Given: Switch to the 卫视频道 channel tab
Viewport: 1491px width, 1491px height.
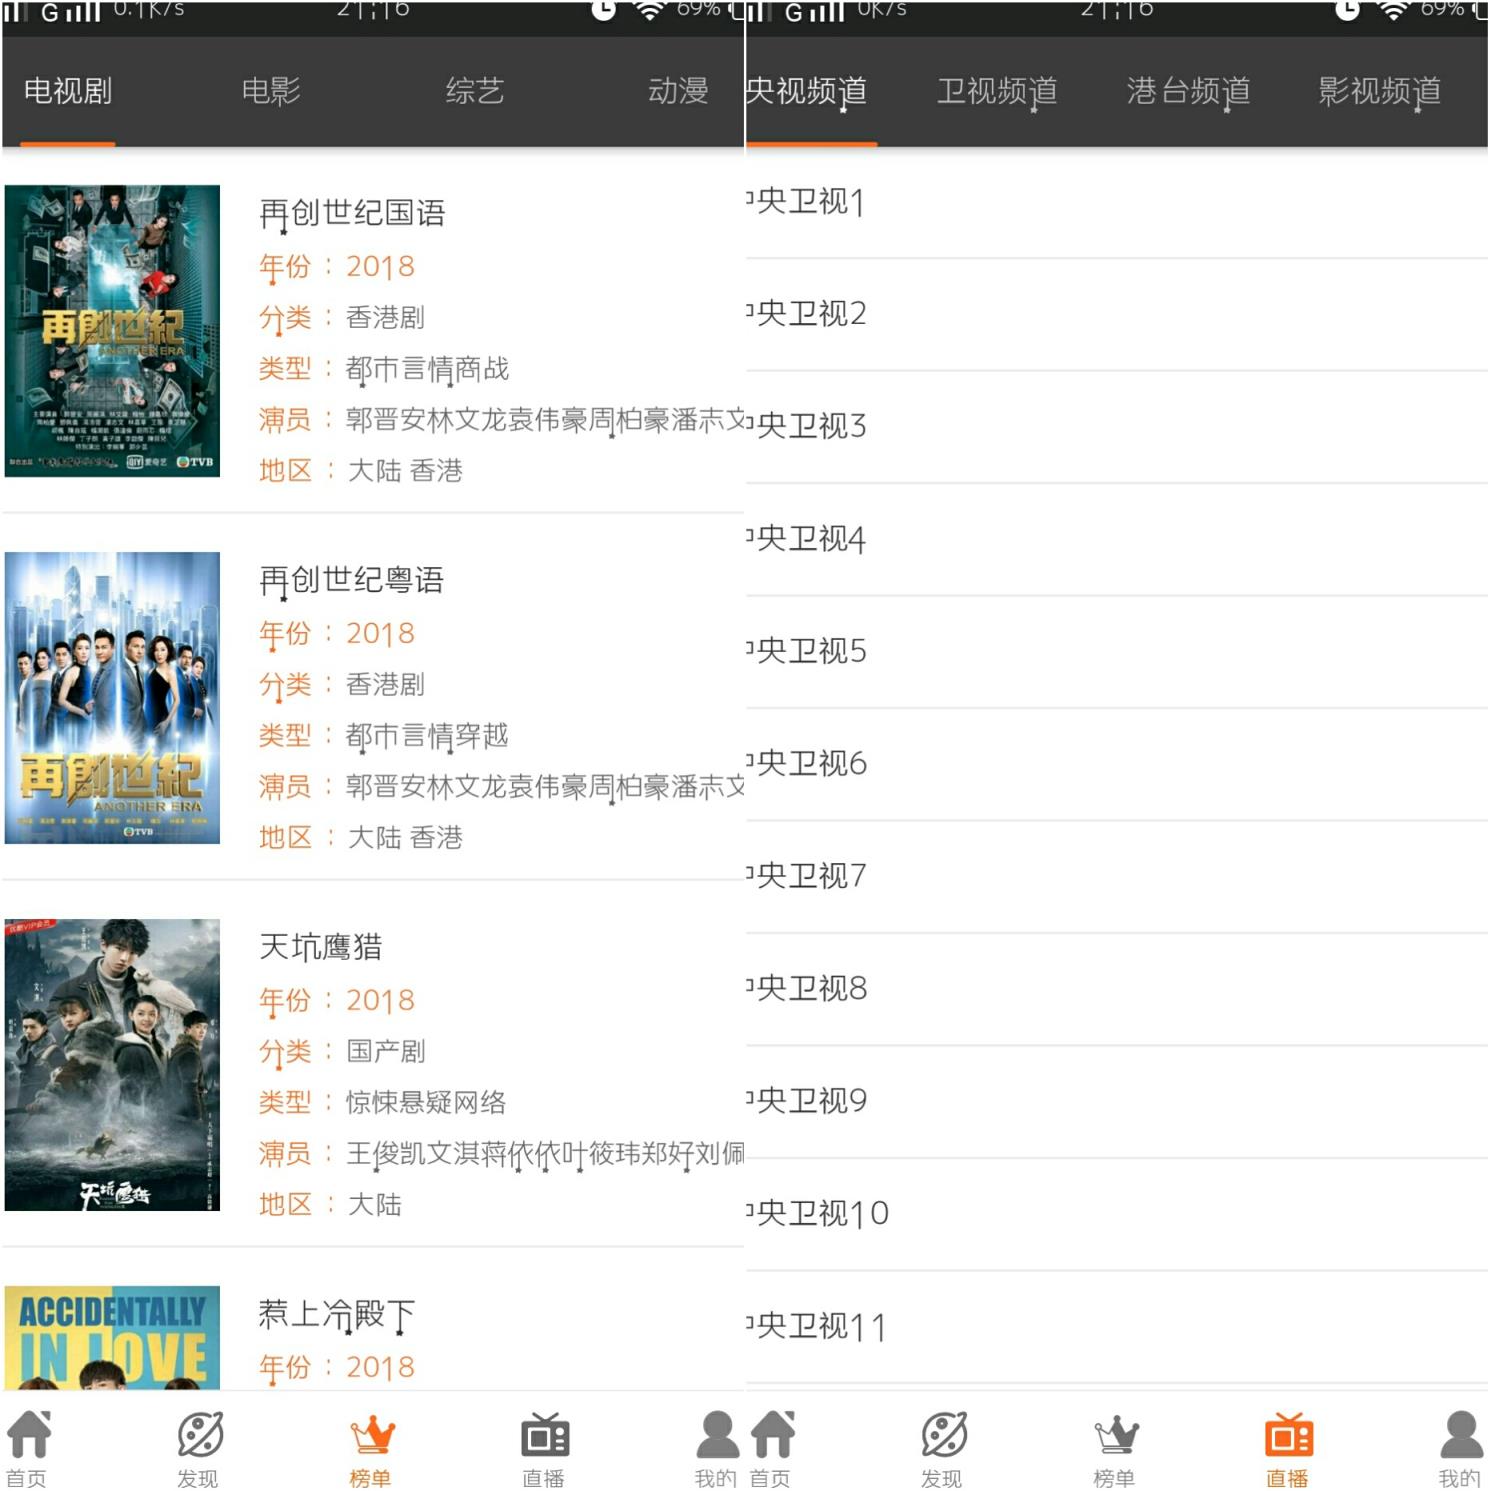Looking at the screenshot, I should (997, 90).
